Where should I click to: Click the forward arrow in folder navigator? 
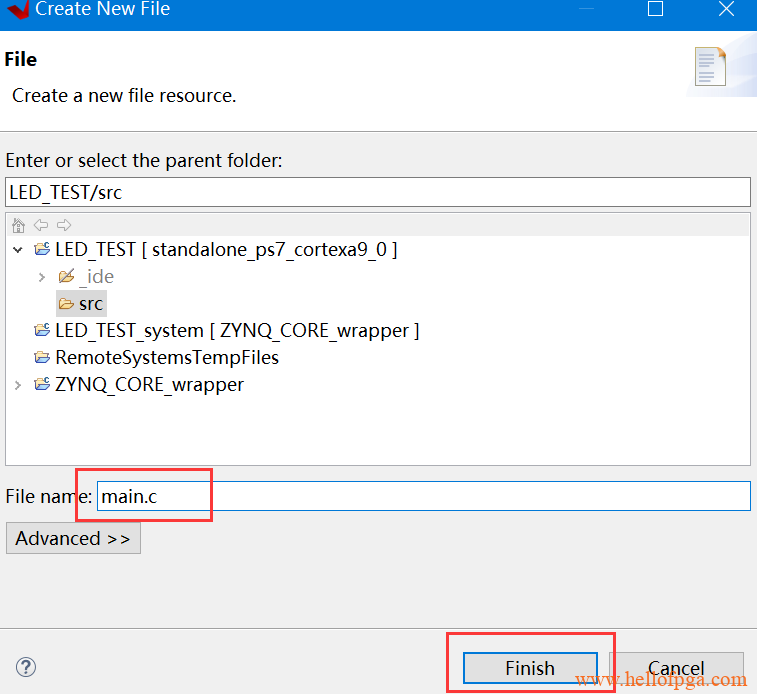coord(64,225)
